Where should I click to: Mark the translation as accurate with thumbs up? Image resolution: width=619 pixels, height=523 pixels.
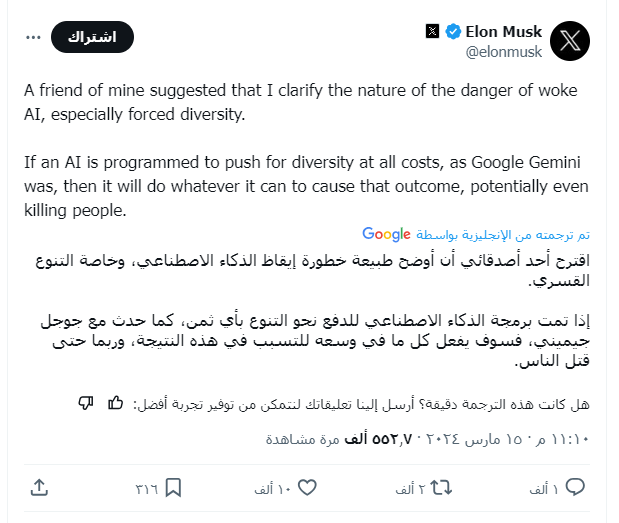tap(115, 402)
